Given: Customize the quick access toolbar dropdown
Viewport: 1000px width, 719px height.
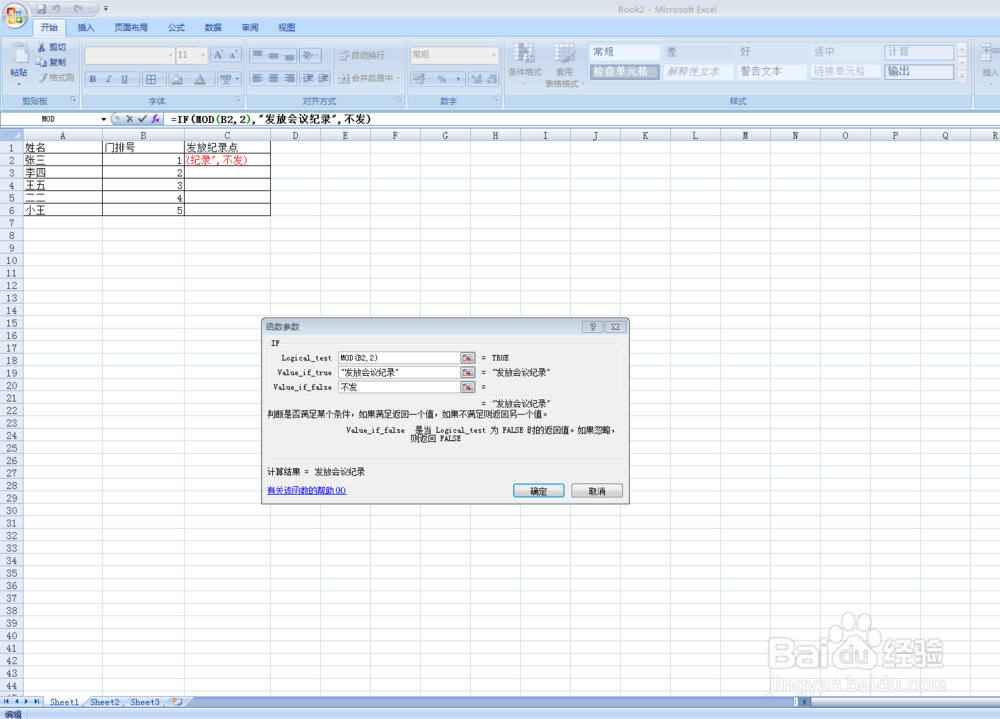Looking at the screenshot, I should [x=106, y=9].
